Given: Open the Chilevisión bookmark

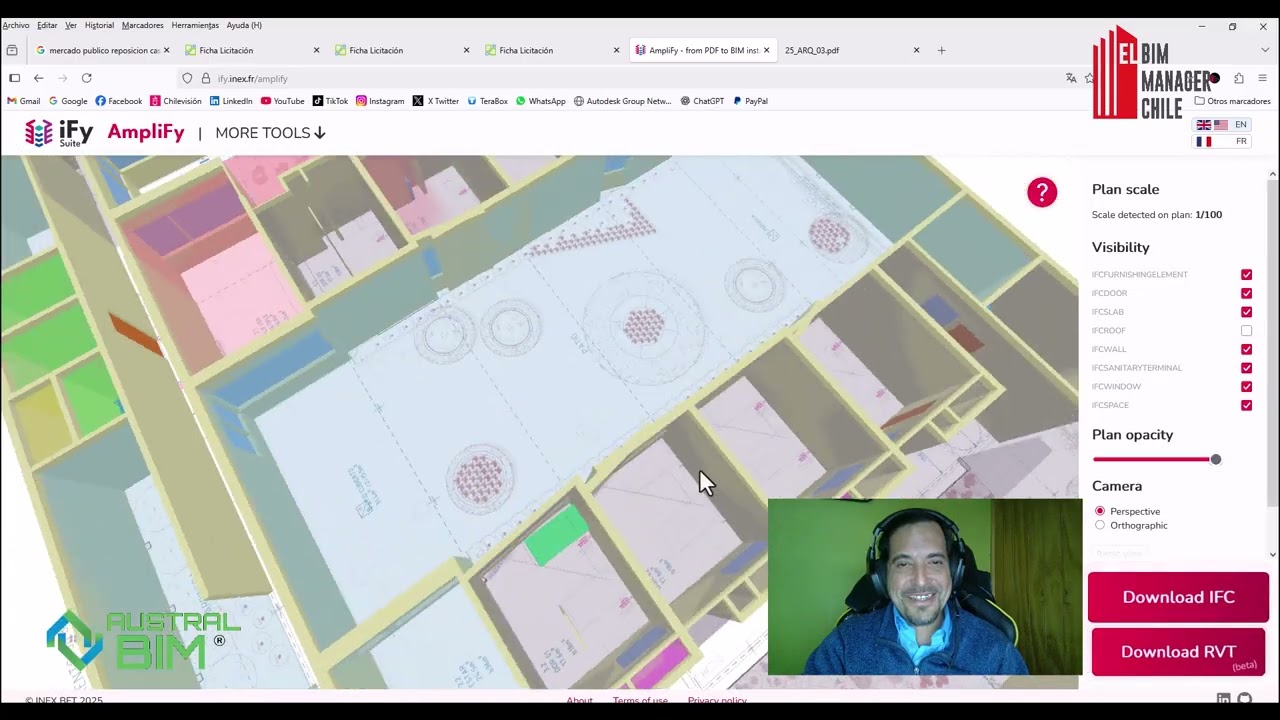Looking at the screenshot, I should [x=176, y=101].
